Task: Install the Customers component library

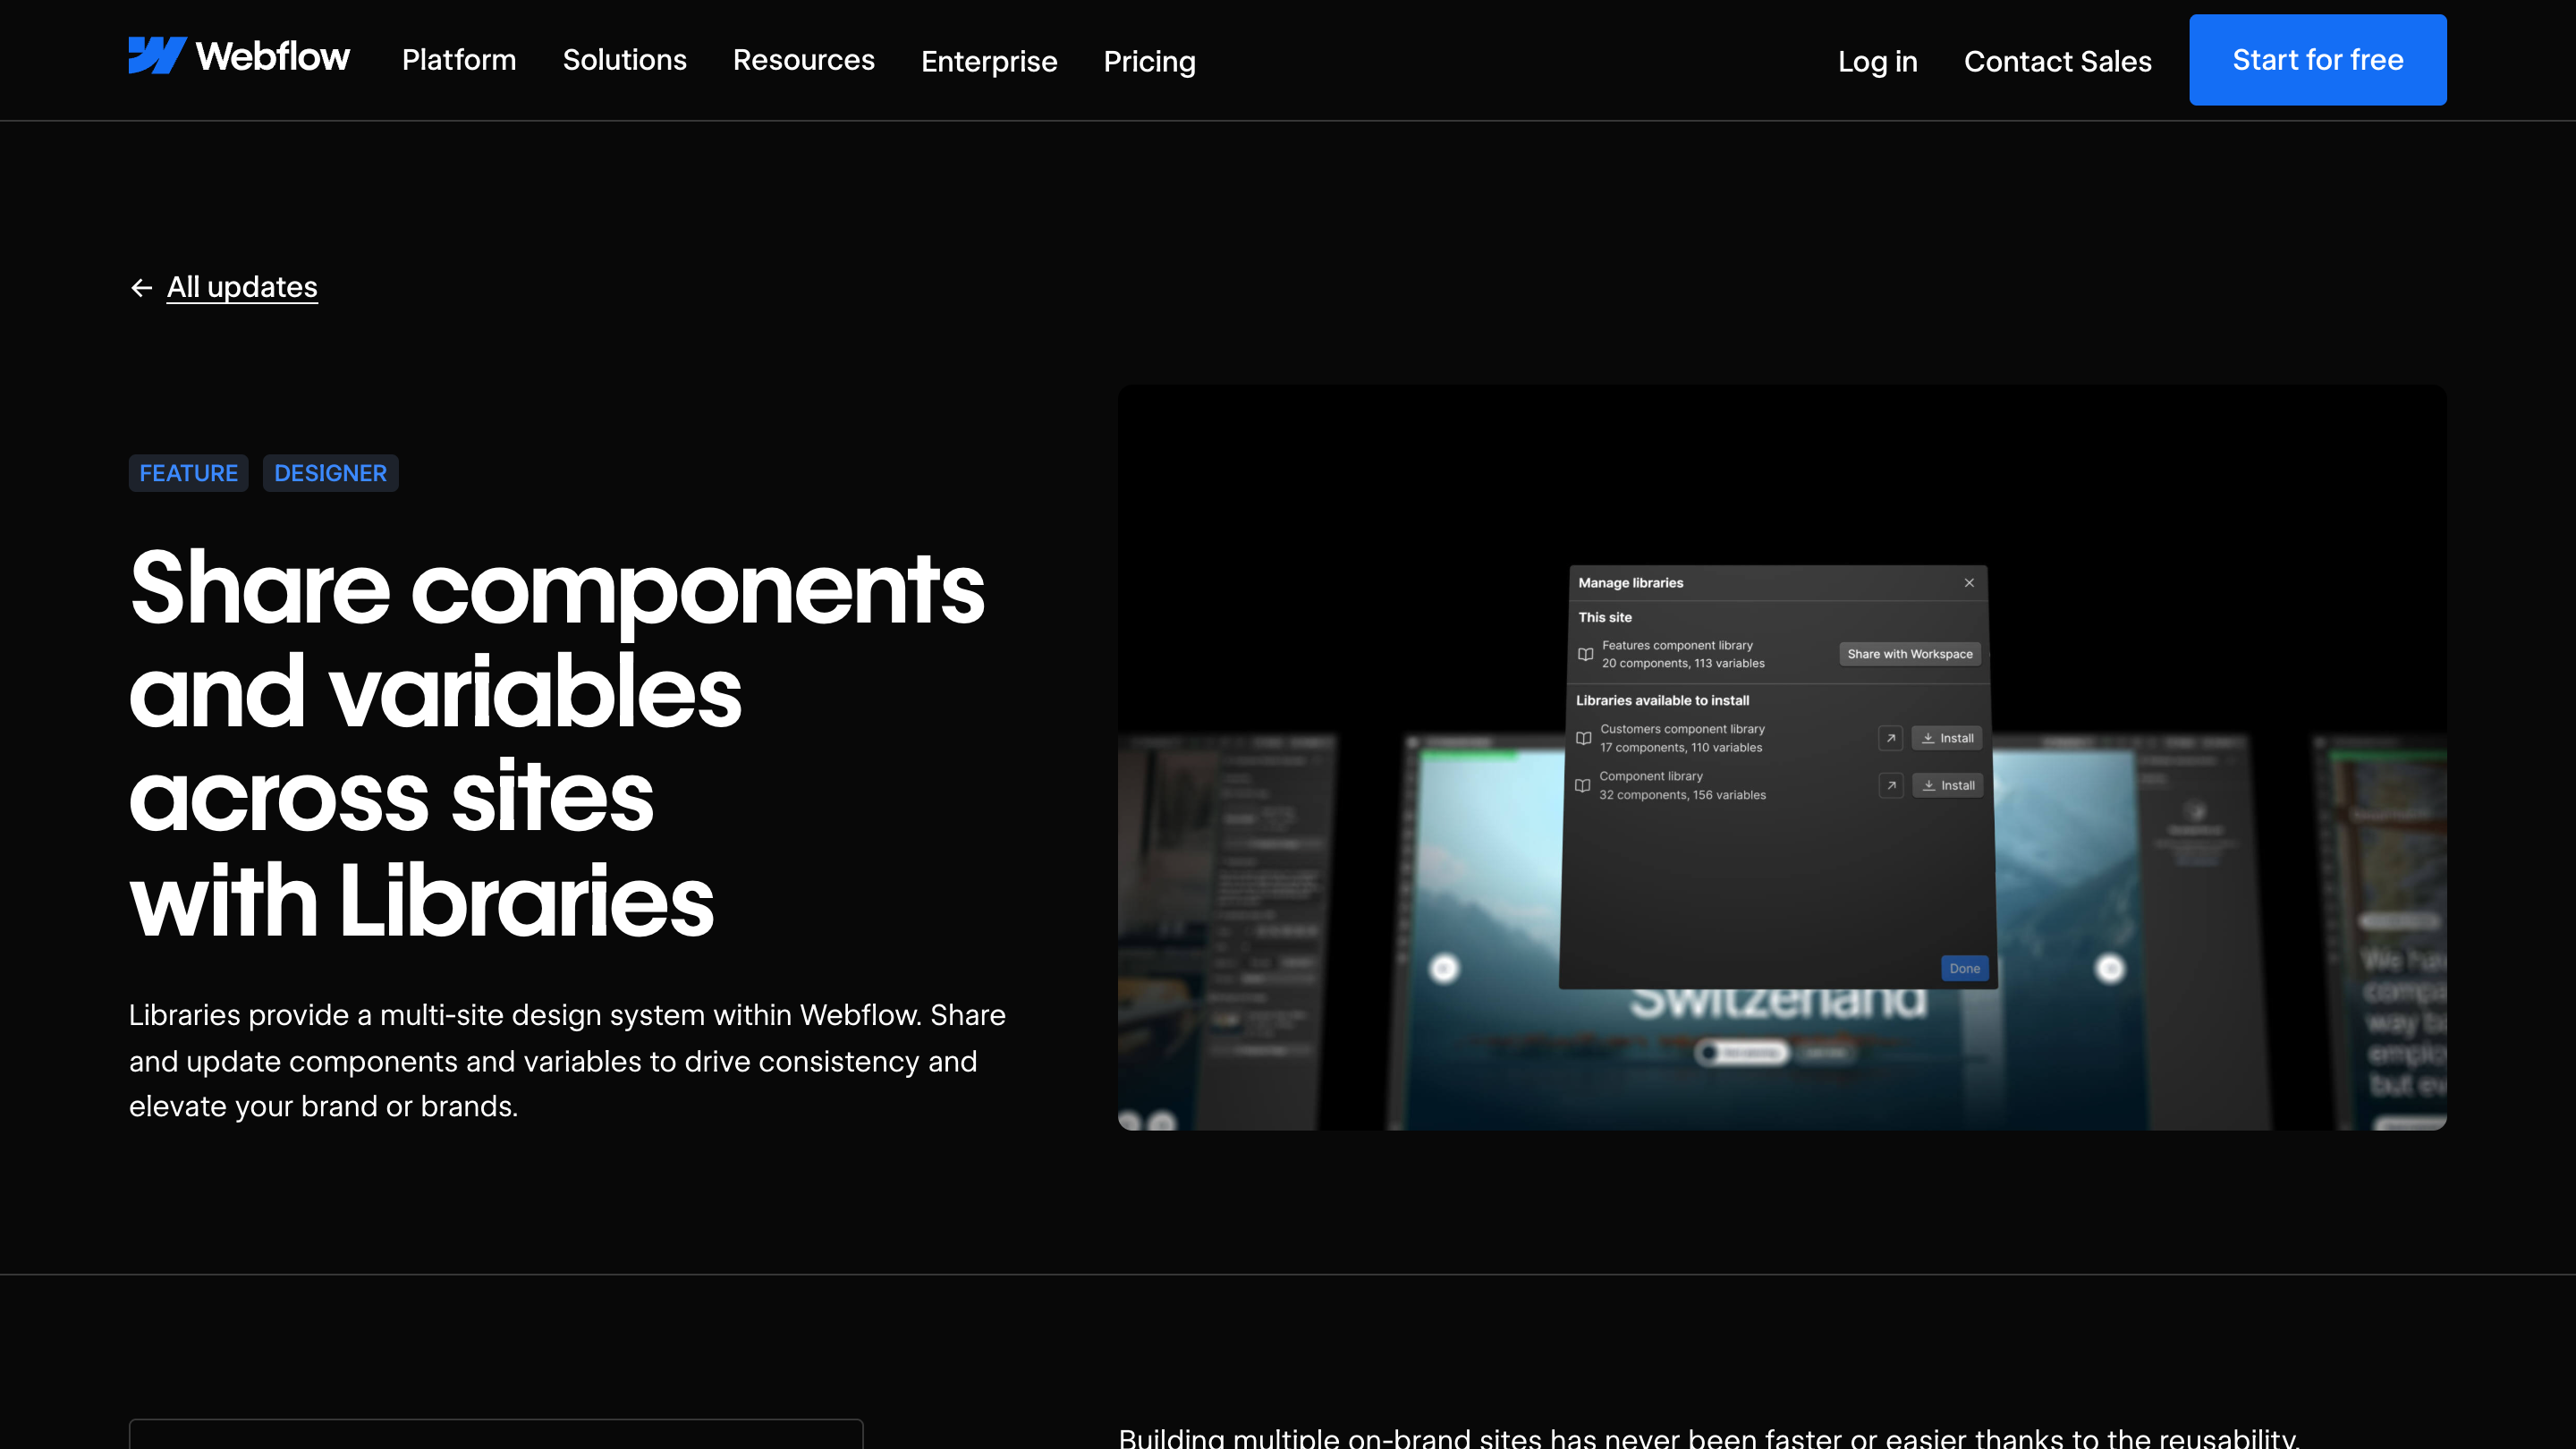Action: tap(1947, 738)
